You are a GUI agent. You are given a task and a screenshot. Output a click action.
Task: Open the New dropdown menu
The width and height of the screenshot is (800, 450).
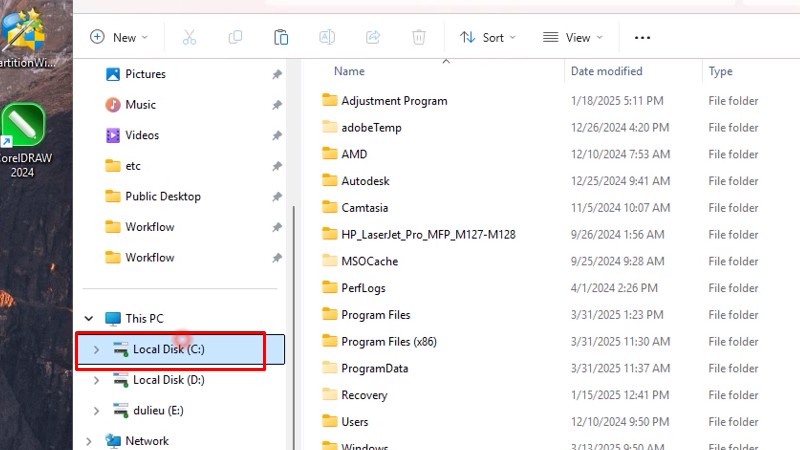(x=119, y=37)
